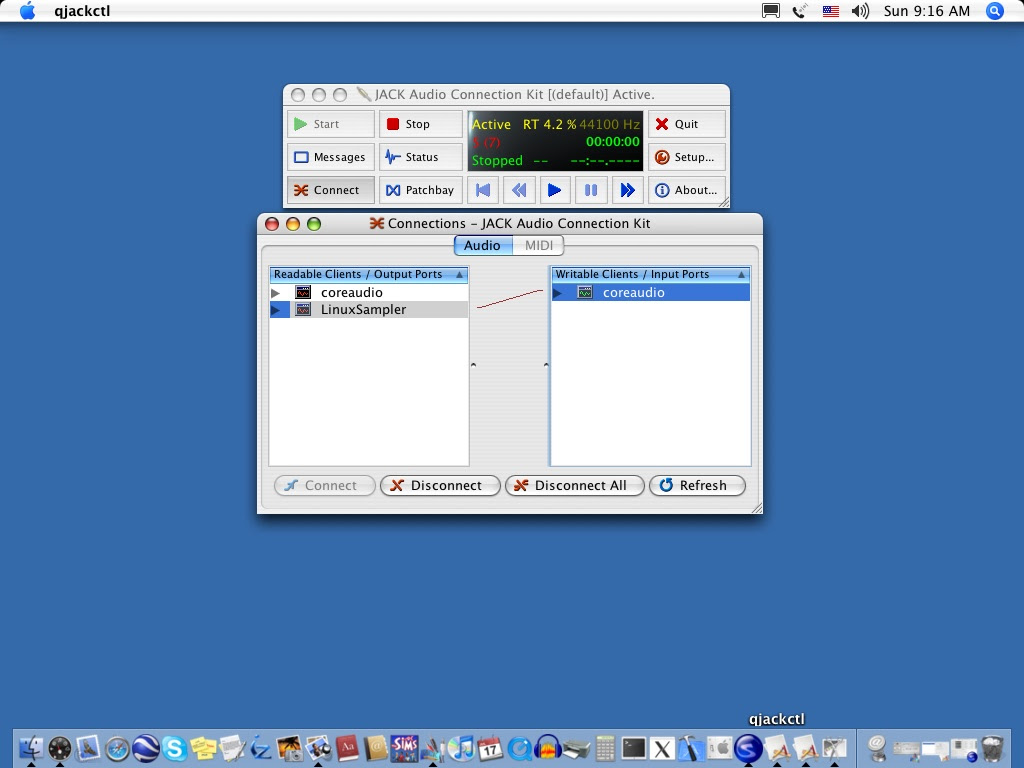Select LinuxSampler in Readable Clients list
The image size is (1024, 768).
click(x=369, y=310)
